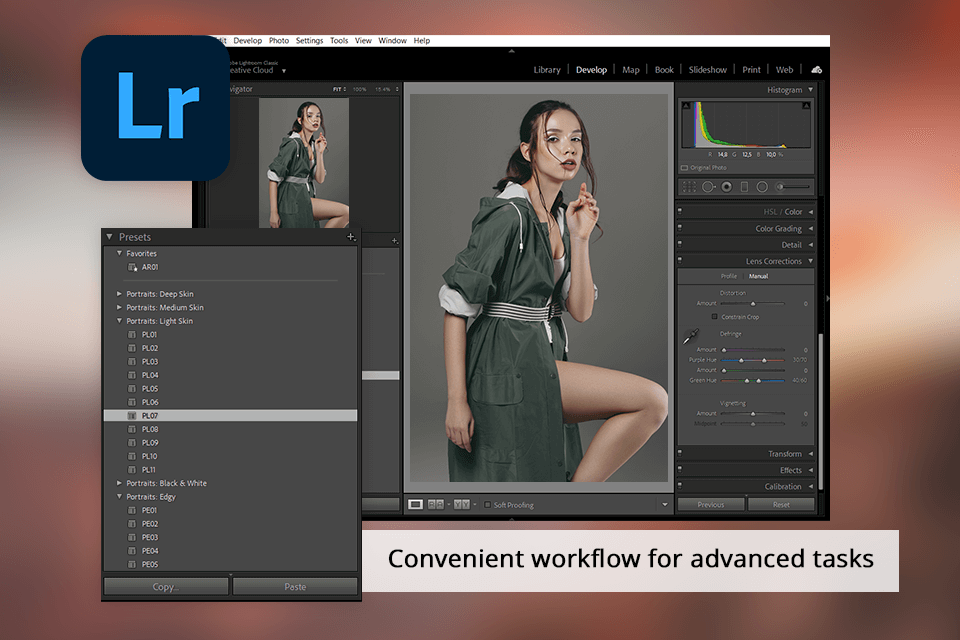Click the PL11 preset icon
This screenshot has width=960, height=640.
[x=132, y=470]
